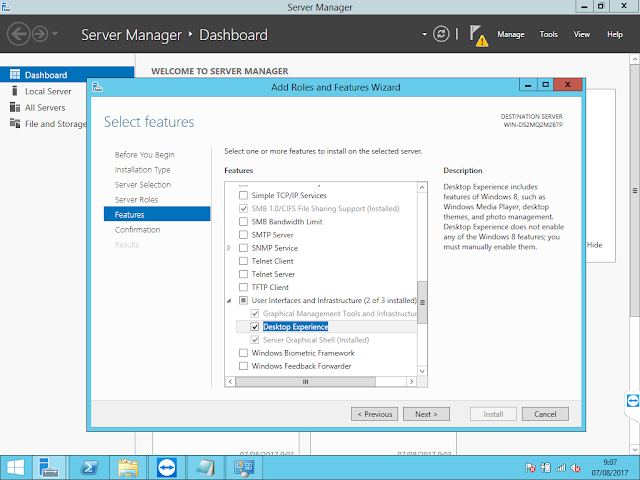Image resolution: width=640 pixels, height=480 pixels.
Task: Check Telnet Server checkbox
Action: (x=243, y=274)
